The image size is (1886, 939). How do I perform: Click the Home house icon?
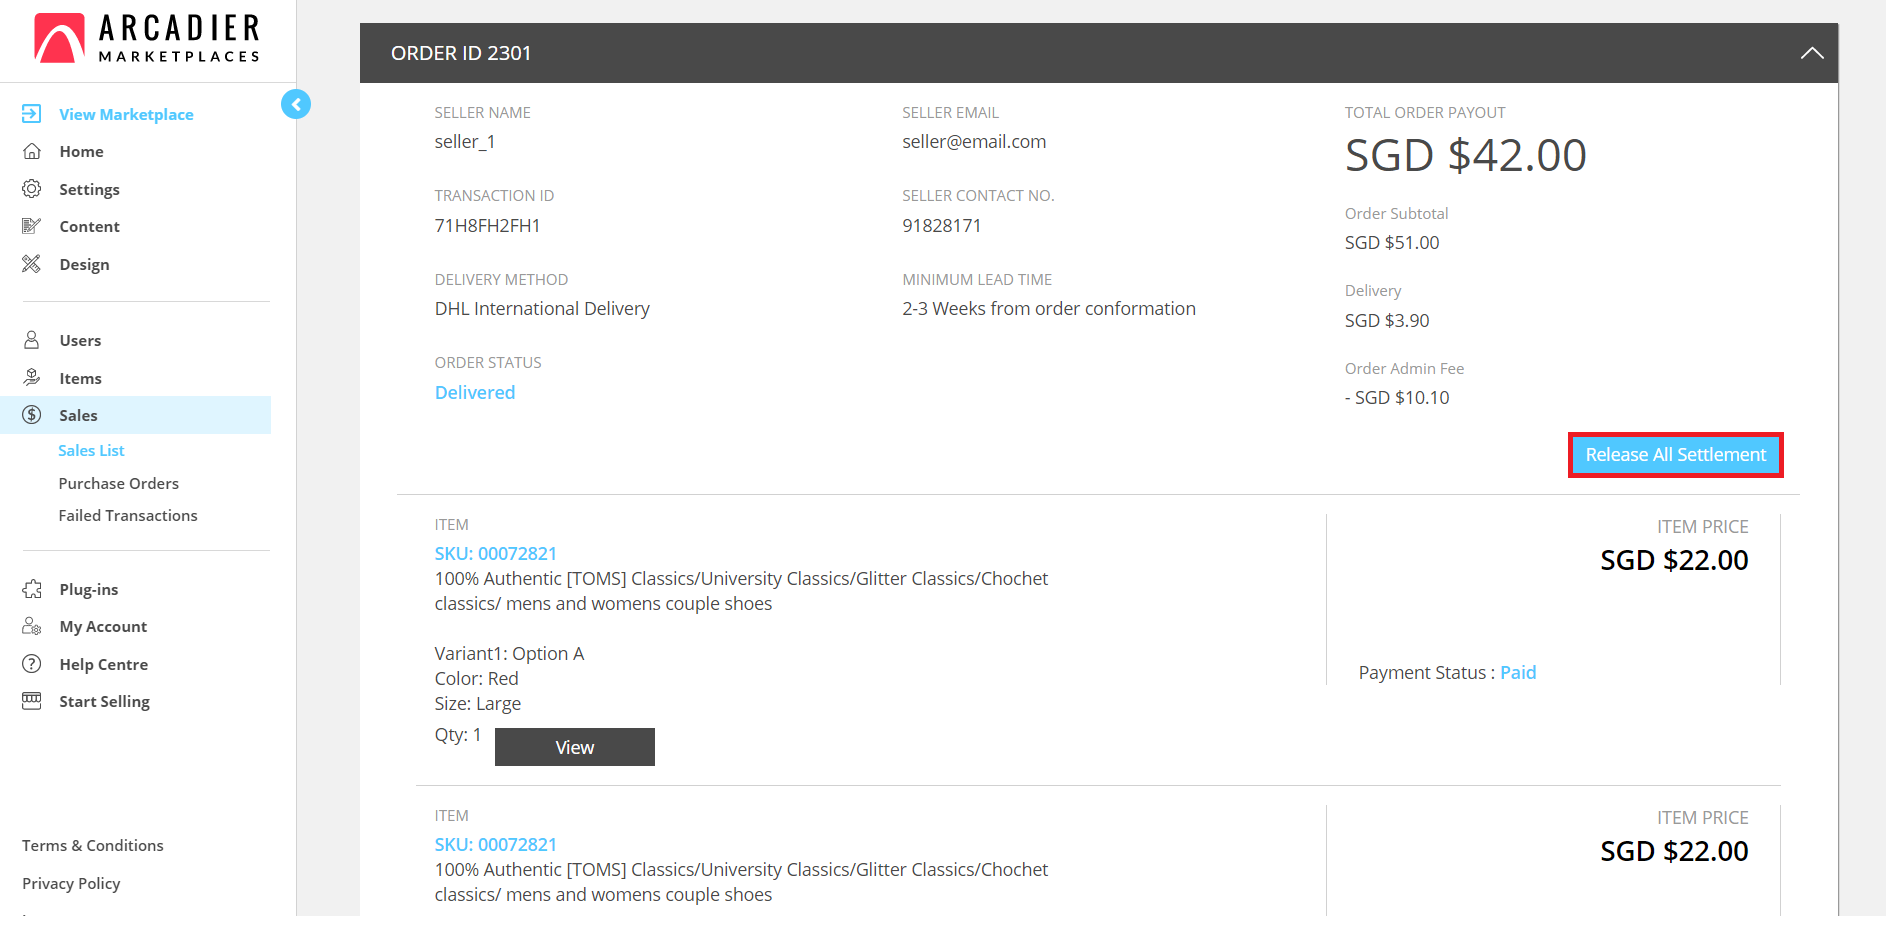32,151
